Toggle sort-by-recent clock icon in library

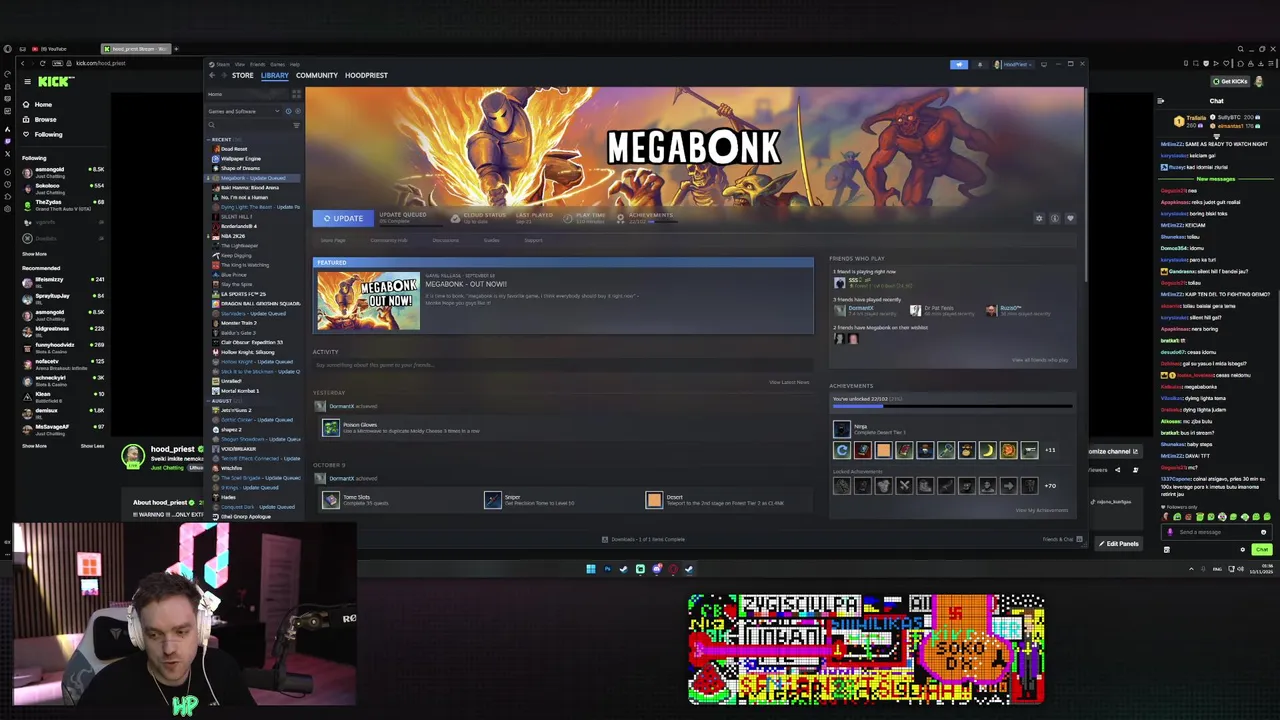click(288, 111)
